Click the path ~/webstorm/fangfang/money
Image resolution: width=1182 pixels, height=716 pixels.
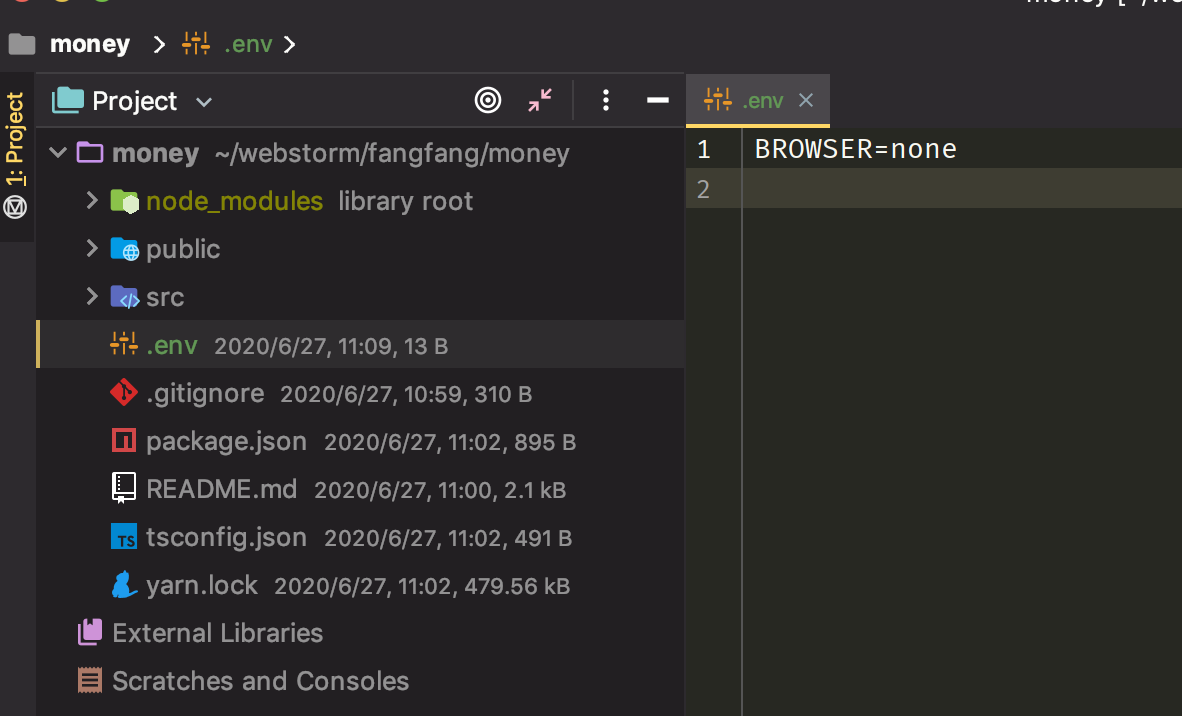coord(392,154)
